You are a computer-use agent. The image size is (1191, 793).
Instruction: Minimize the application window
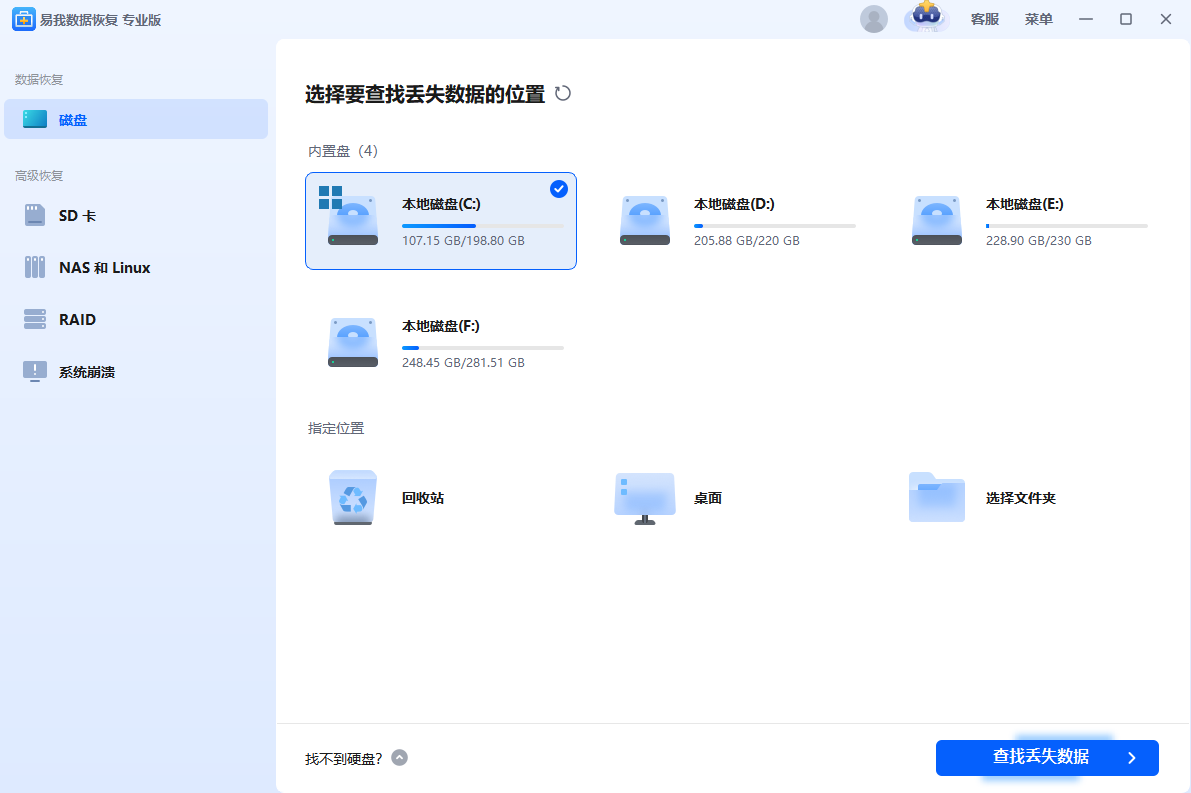point(1085,19)
